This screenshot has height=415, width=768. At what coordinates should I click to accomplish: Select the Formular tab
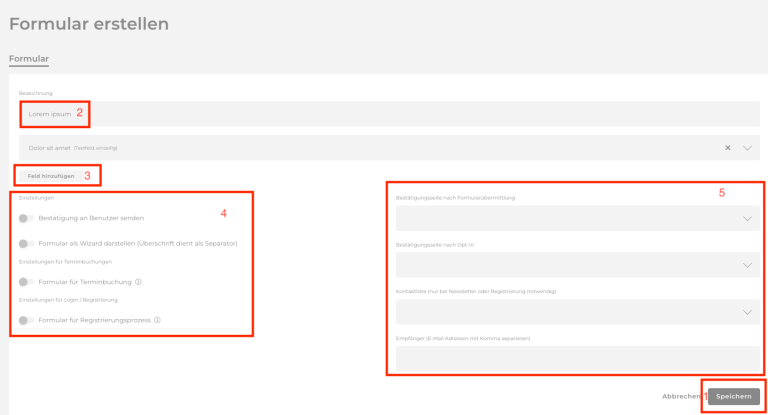pos(28,59)
